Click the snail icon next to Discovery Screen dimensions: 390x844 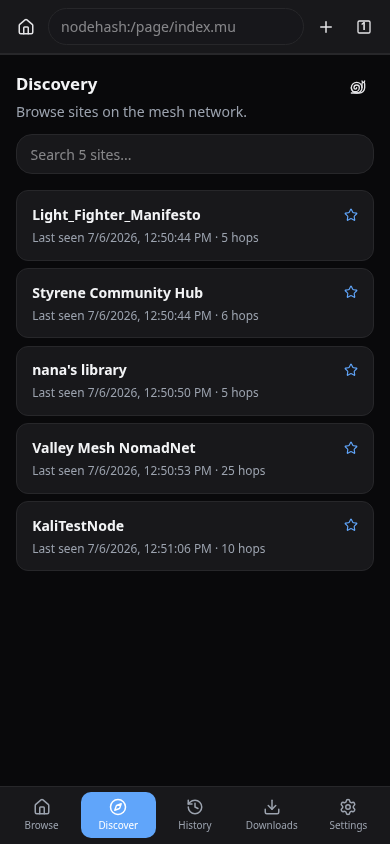click(x=358, y=87)
